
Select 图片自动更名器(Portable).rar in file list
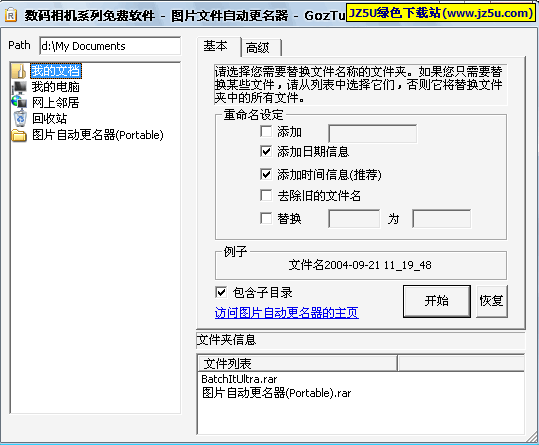pyautogui.click(x=277, y=393)
